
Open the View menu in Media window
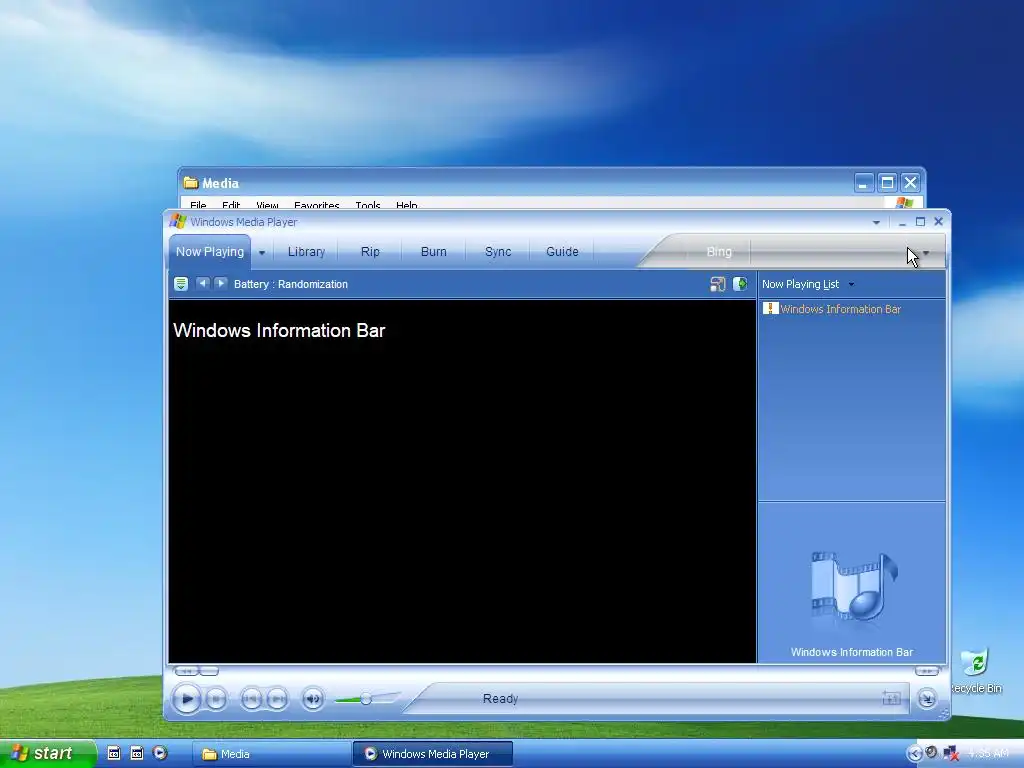[267, 205]
